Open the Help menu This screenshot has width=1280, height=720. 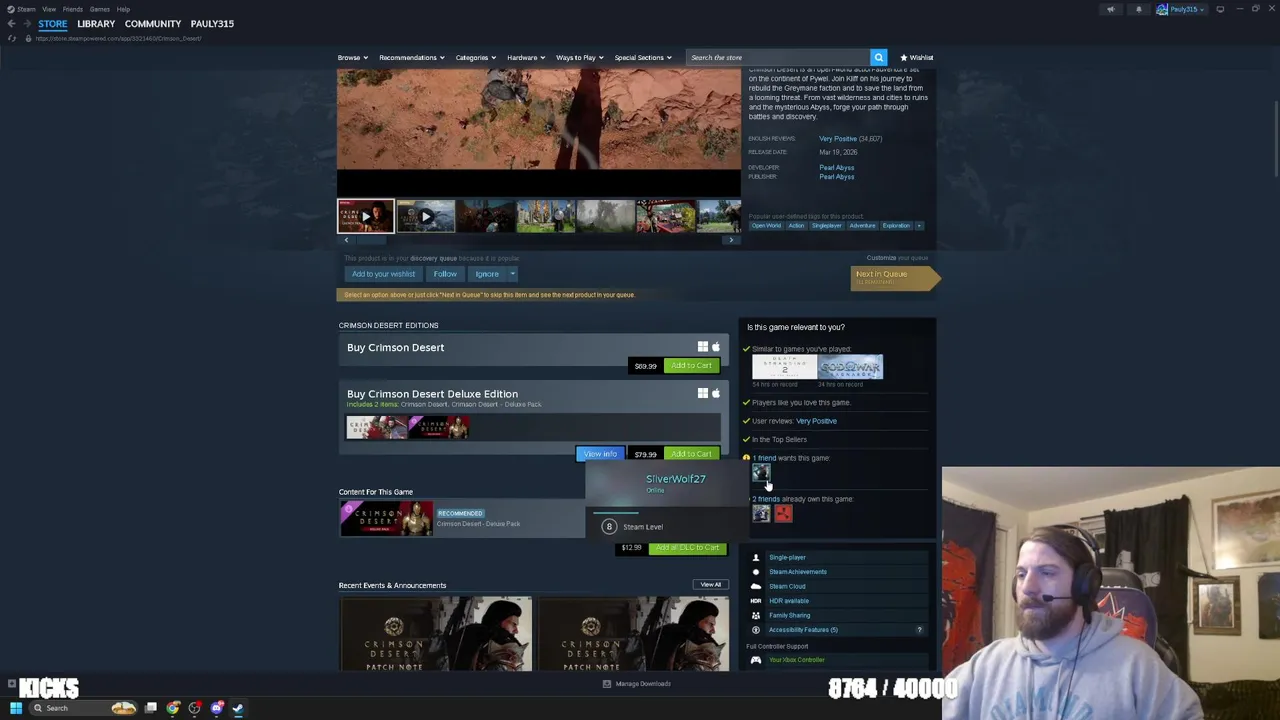(123, 9)
